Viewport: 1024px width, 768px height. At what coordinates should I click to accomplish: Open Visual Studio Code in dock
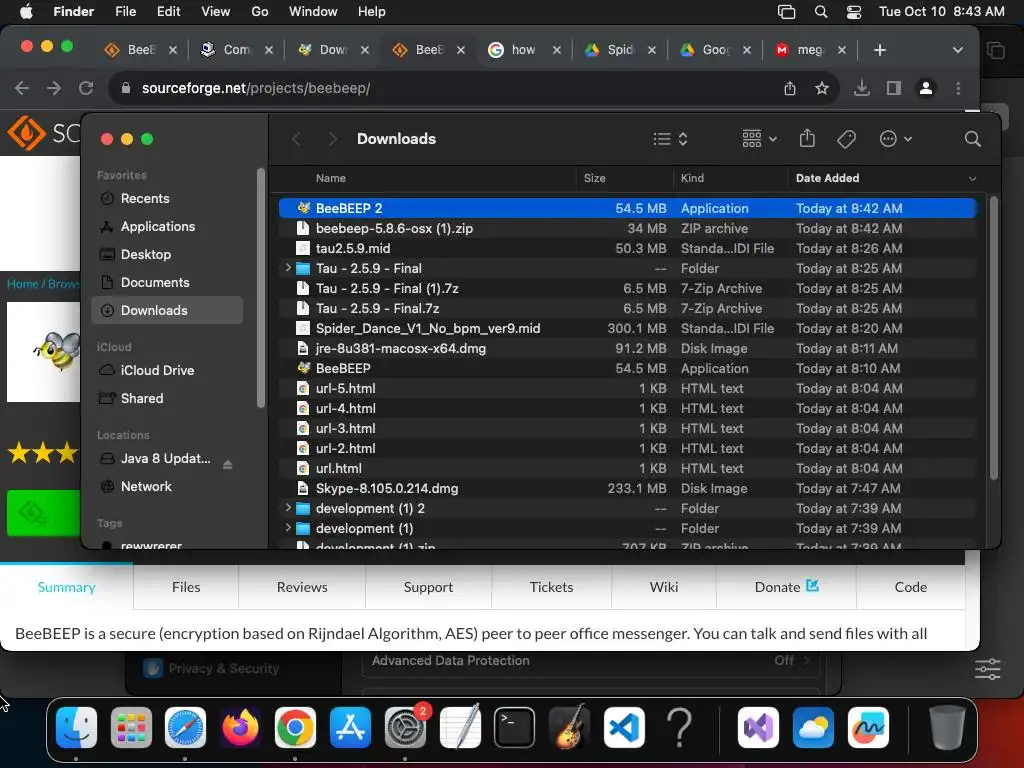[x=624, y=727]
